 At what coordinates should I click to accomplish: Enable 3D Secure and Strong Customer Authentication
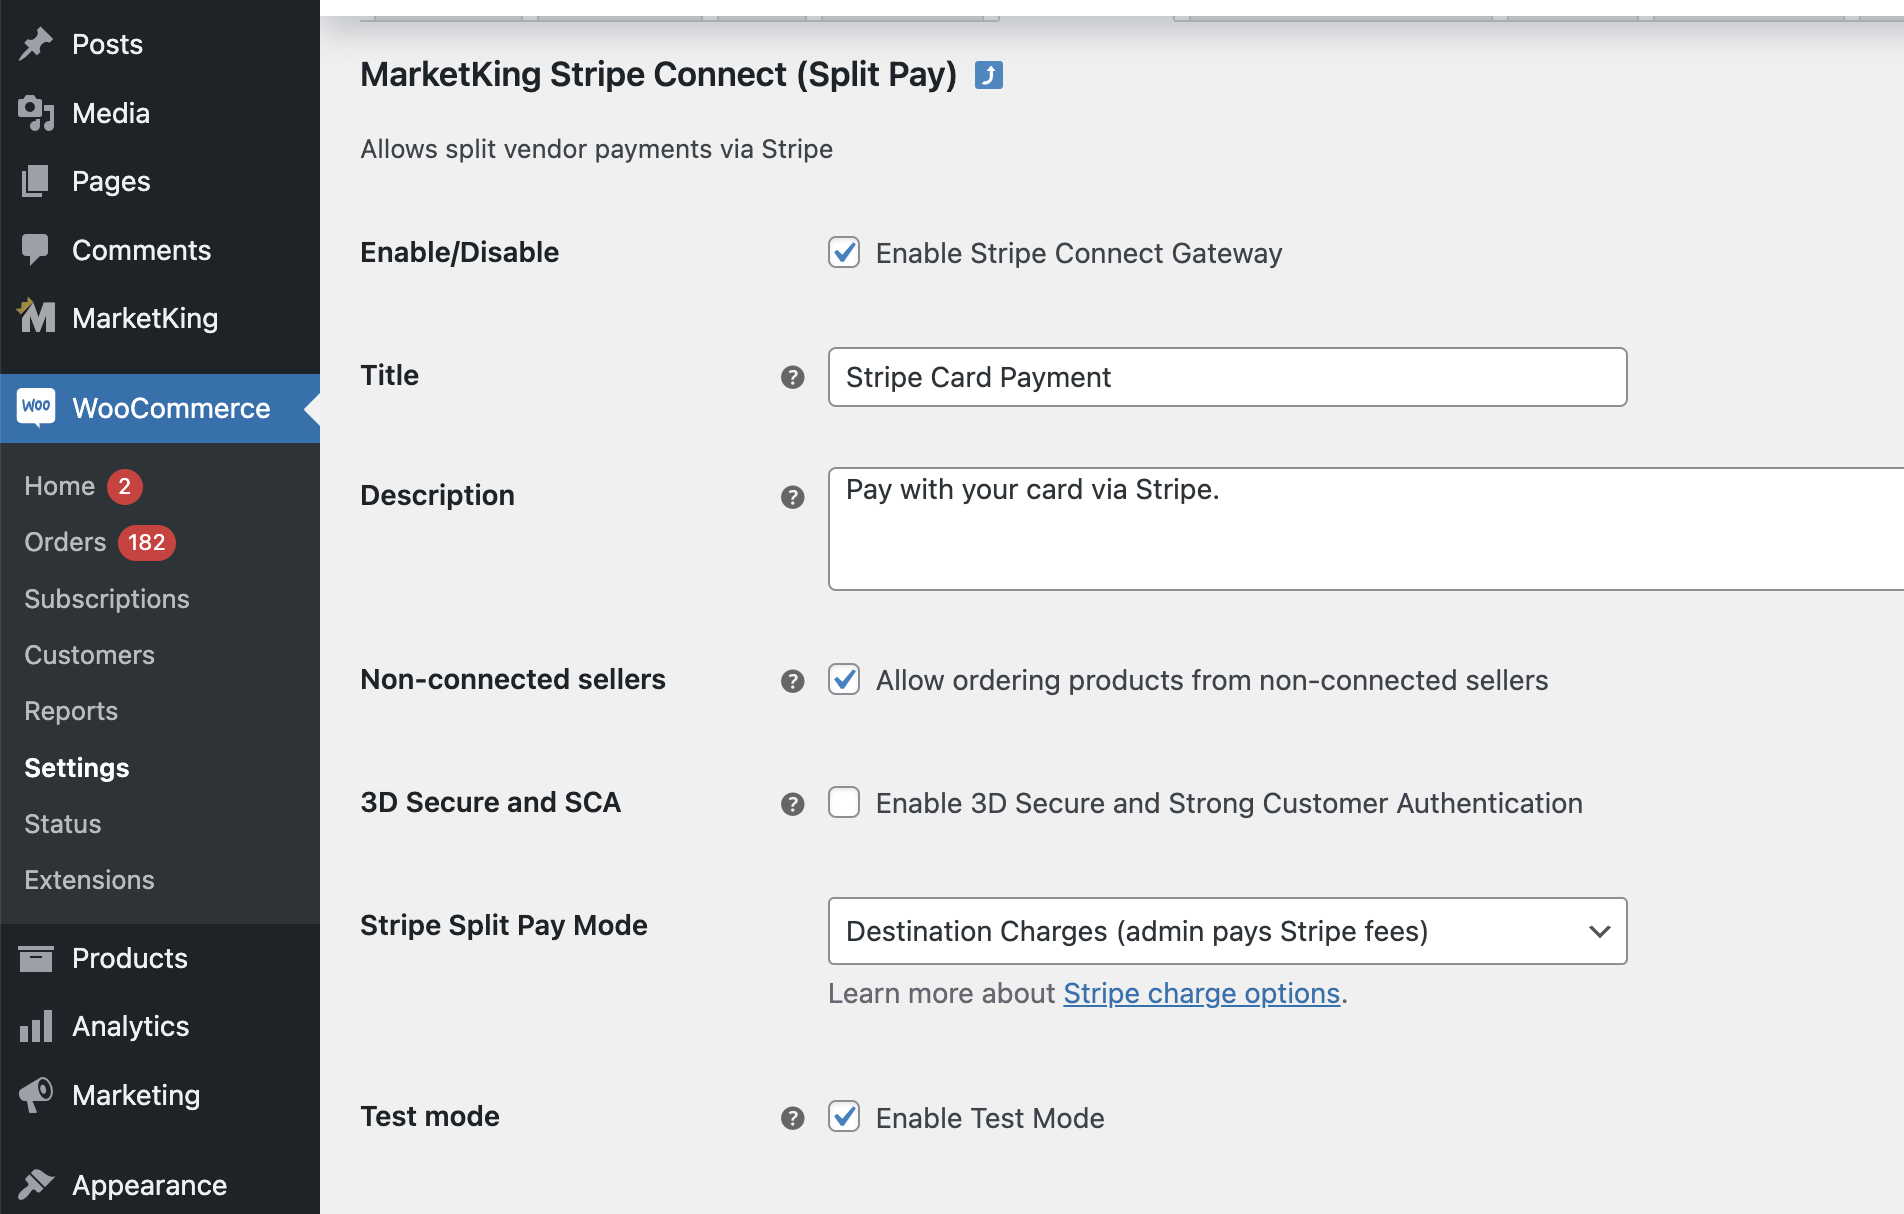tap(844, 802)
